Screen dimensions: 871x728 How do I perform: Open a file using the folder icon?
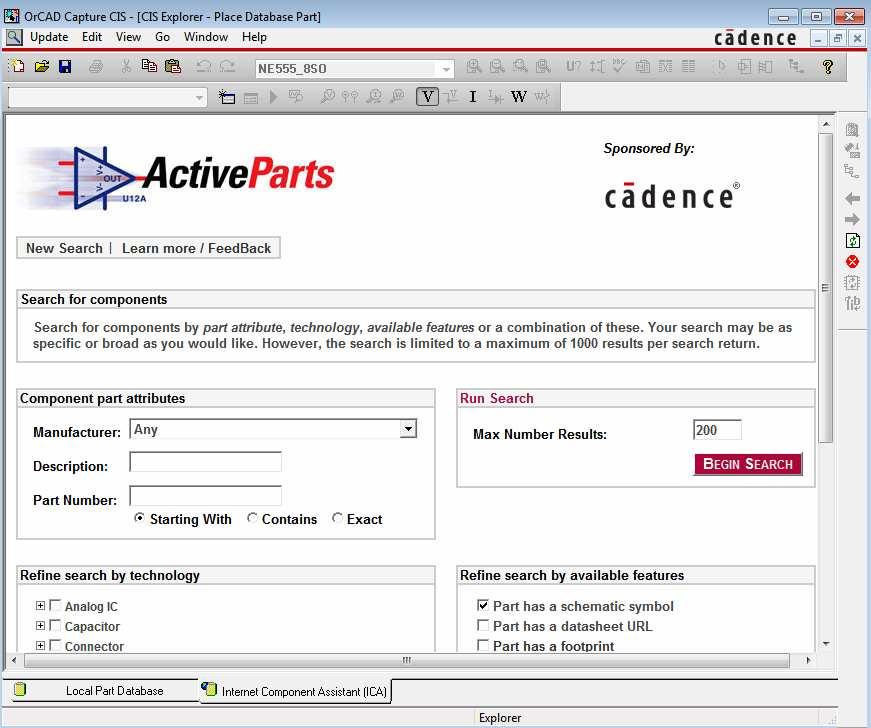(42, 67)
